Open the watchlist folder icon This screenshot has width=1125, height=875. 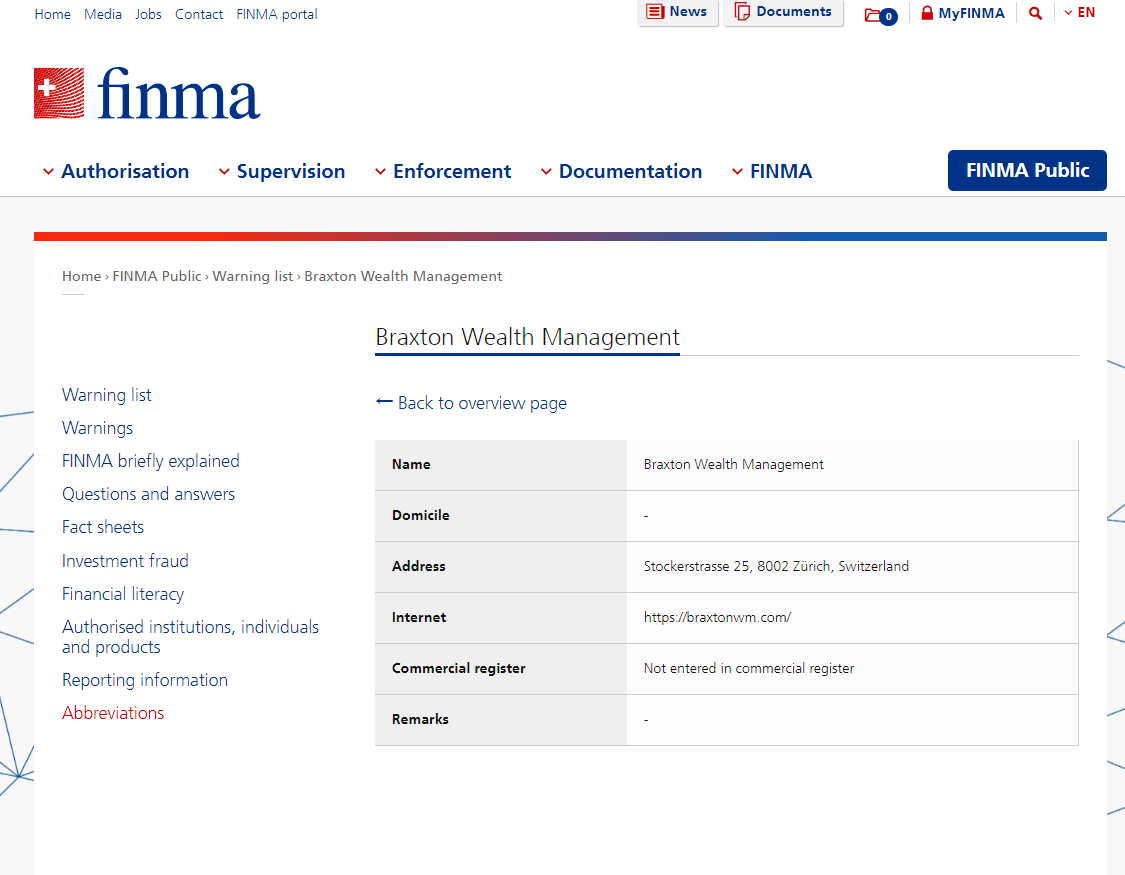(x=879, y=15)
